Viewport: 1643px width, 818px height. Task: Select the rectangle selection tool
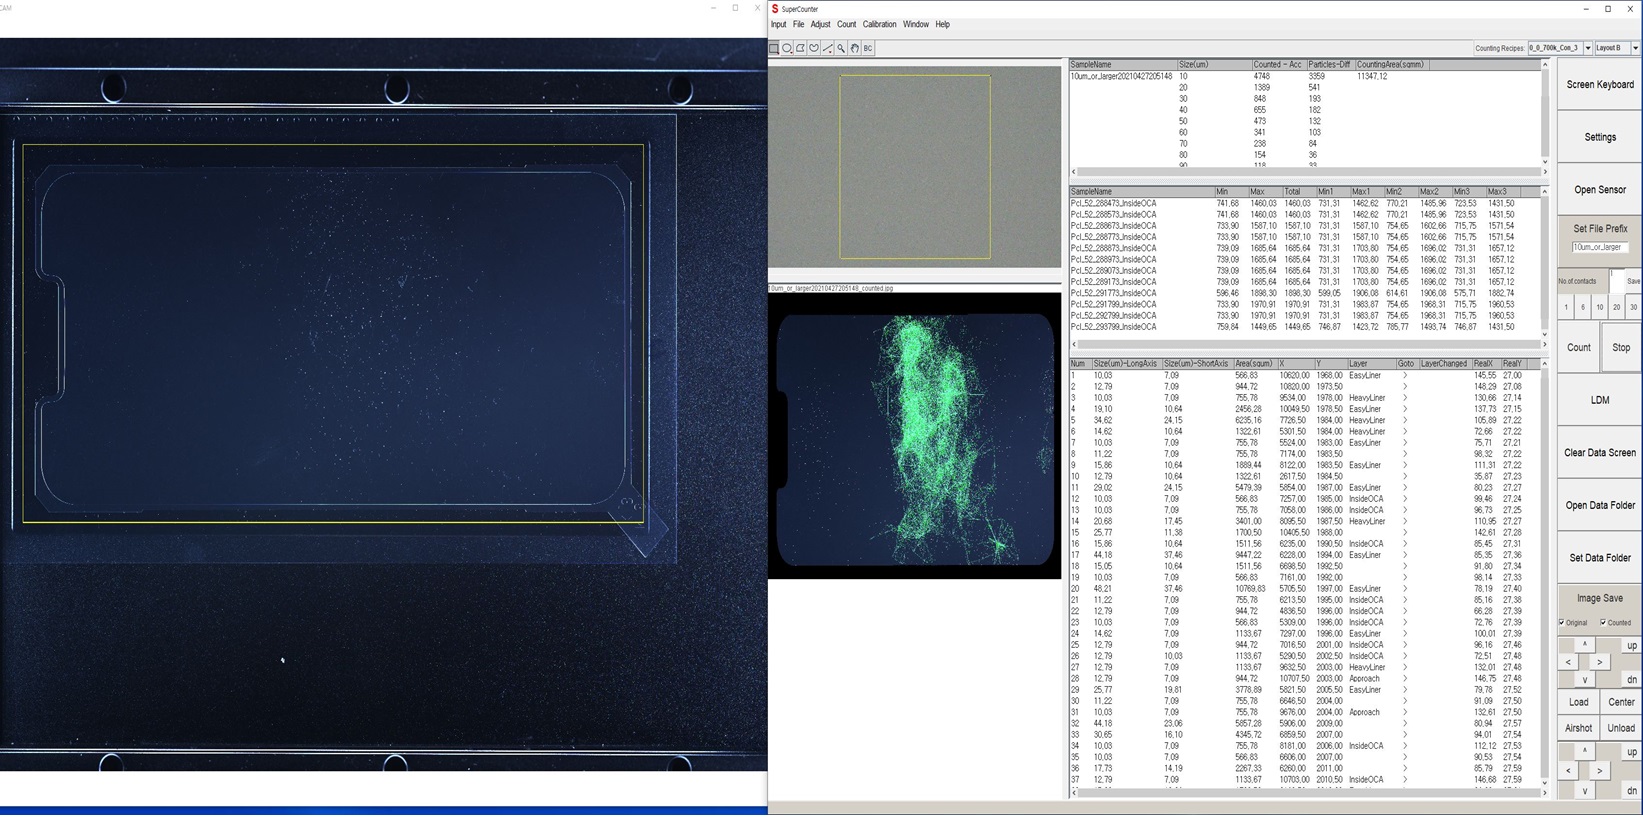pos(774,48)
